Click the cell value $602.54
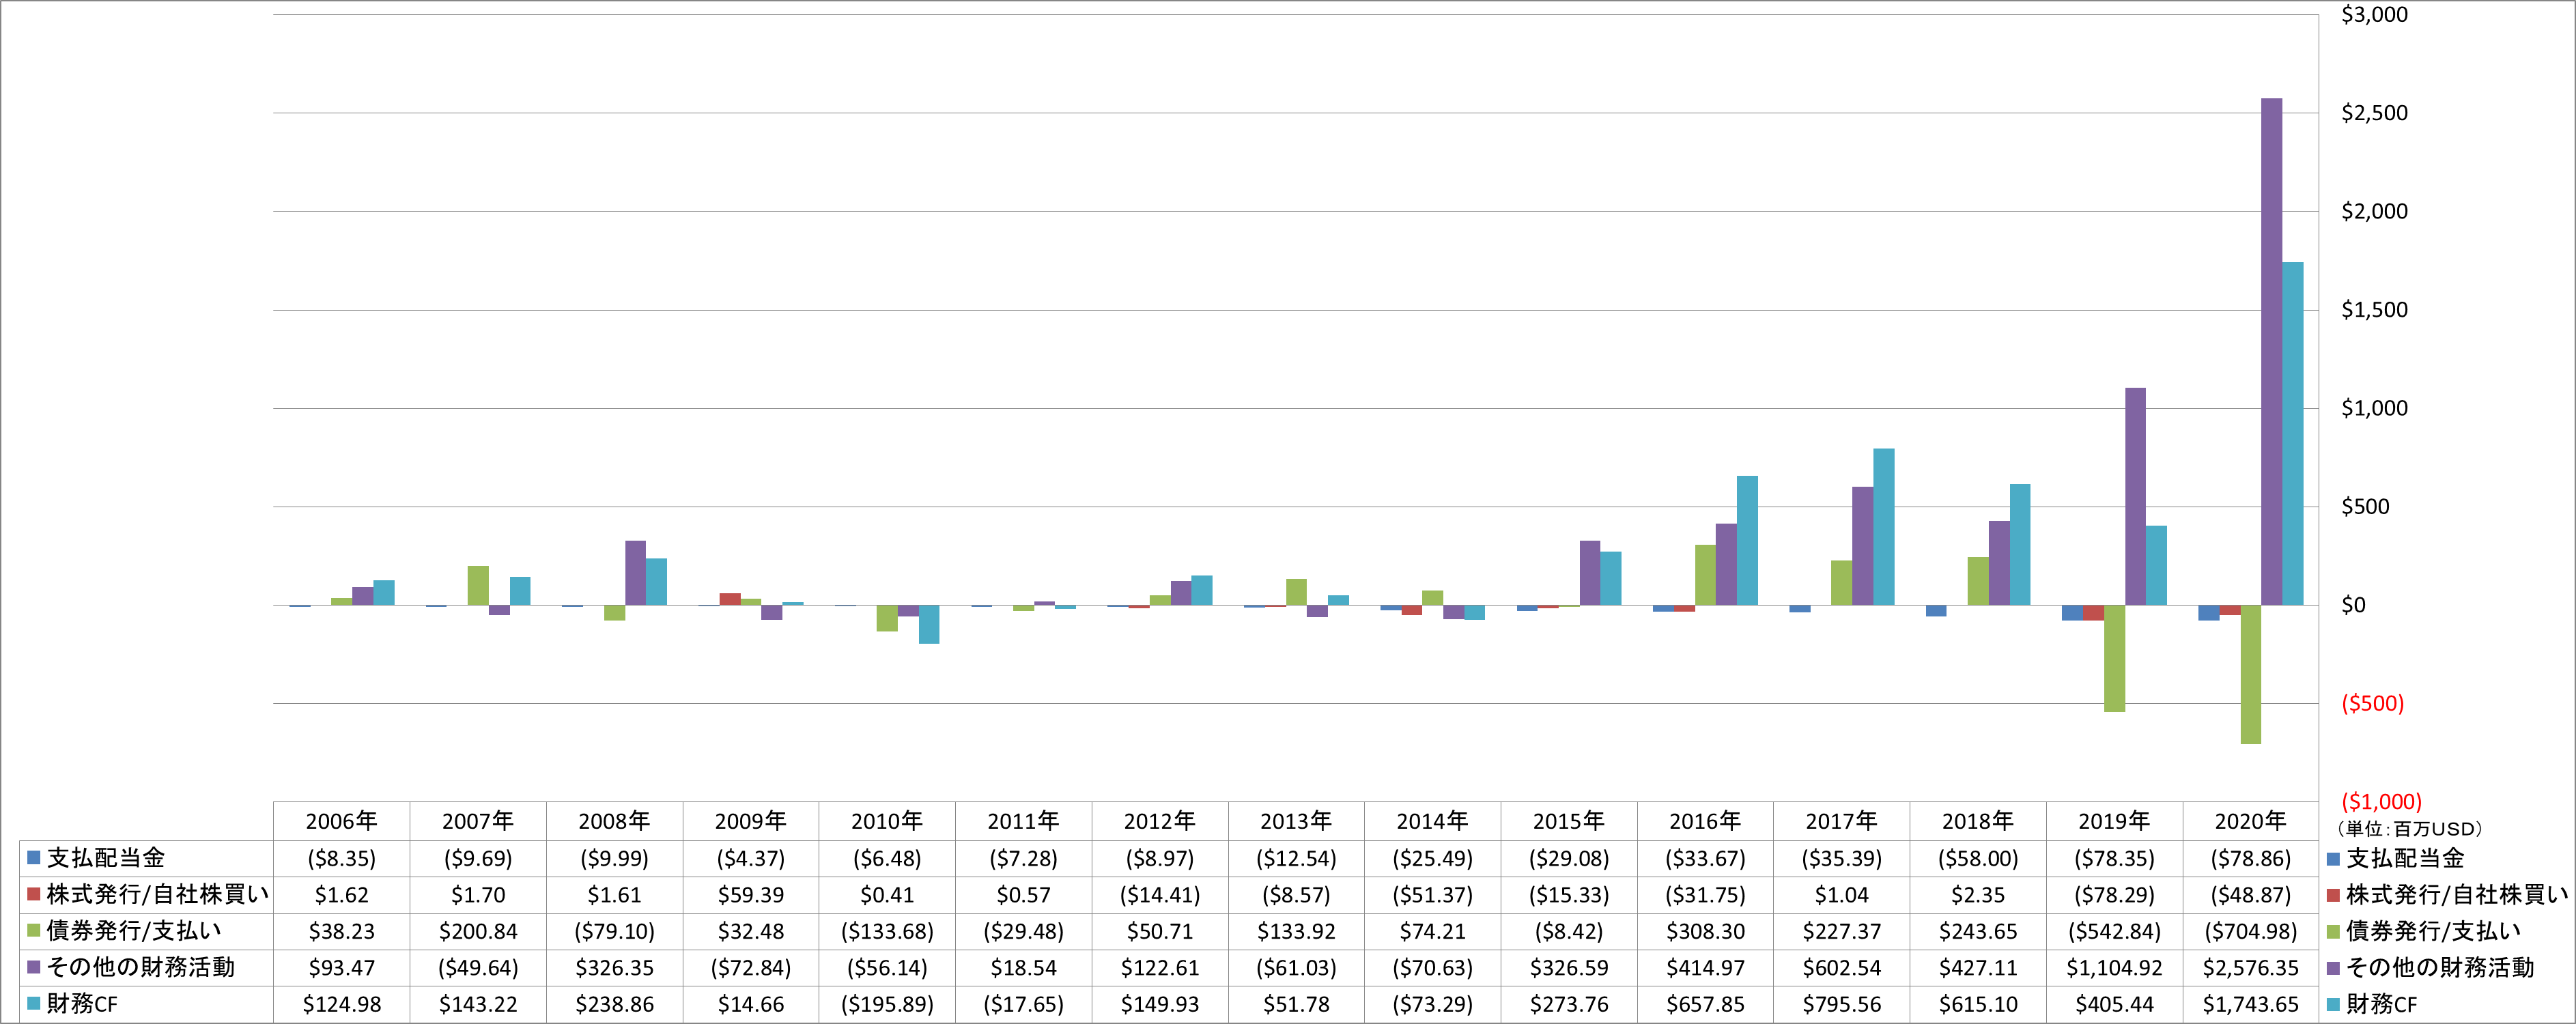 coord(1842,968)
